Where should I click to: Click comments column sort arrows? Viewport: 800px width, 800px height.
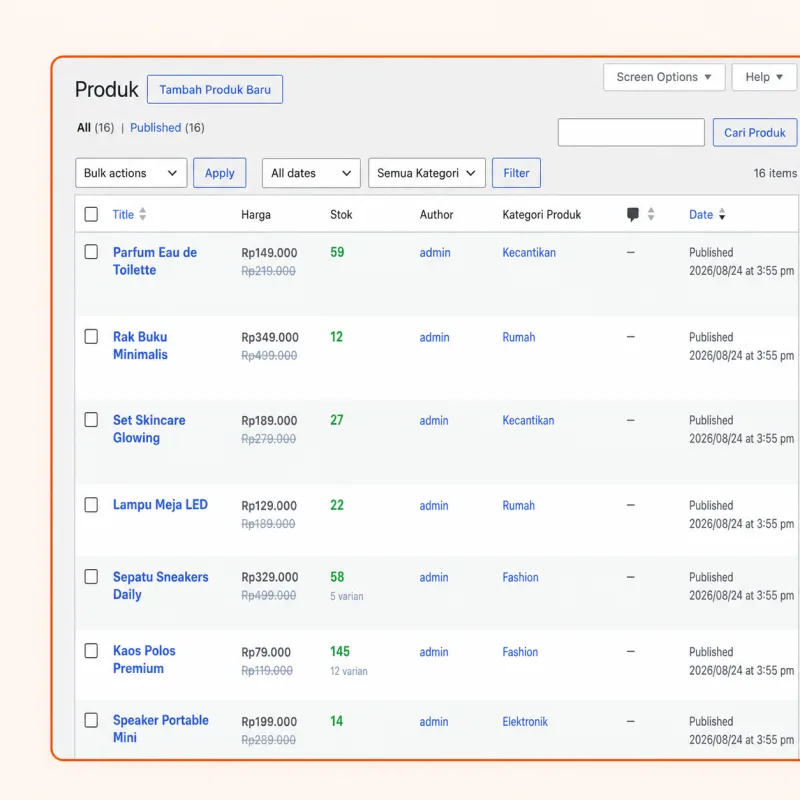tap(651, 214)
